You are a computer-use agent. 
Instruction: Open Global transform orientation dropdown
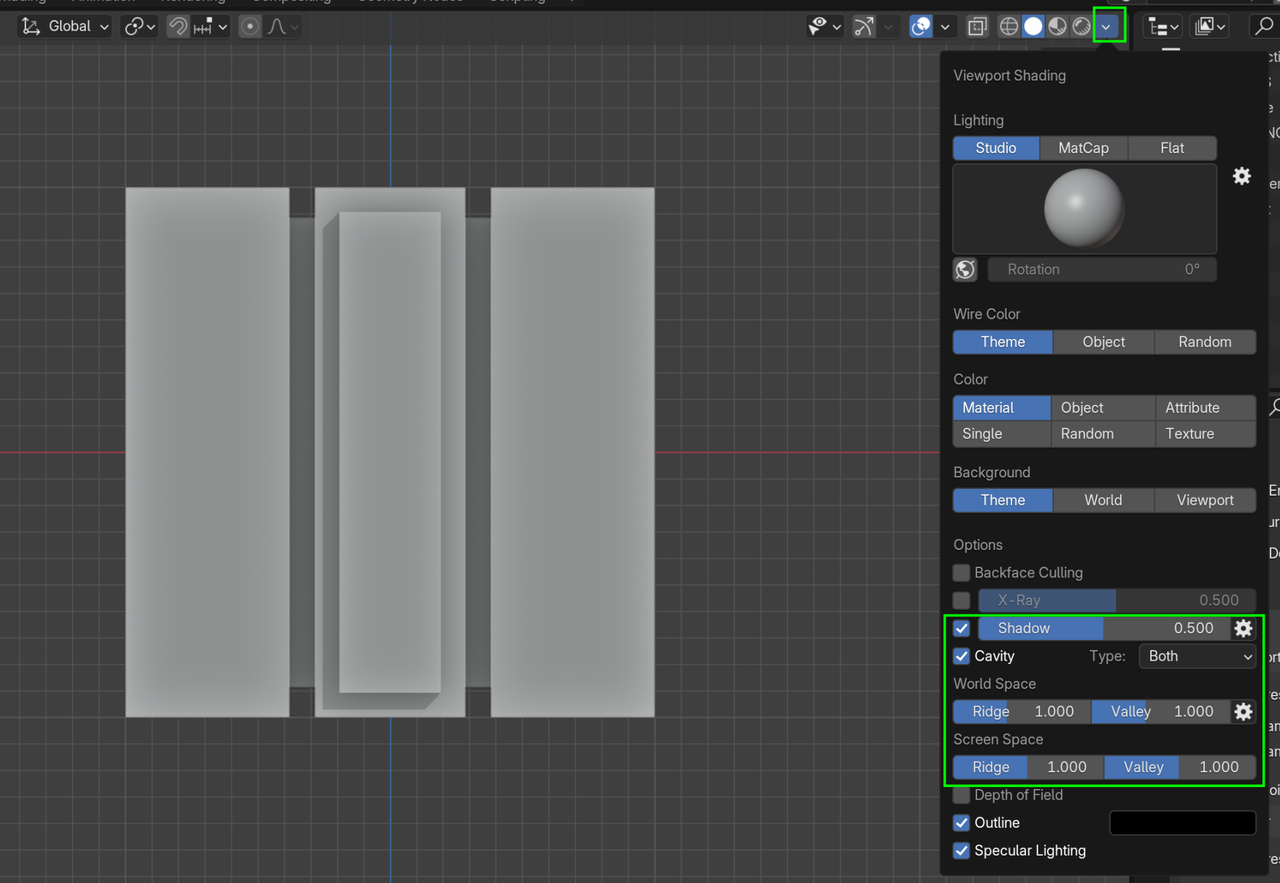pos(66,27)
